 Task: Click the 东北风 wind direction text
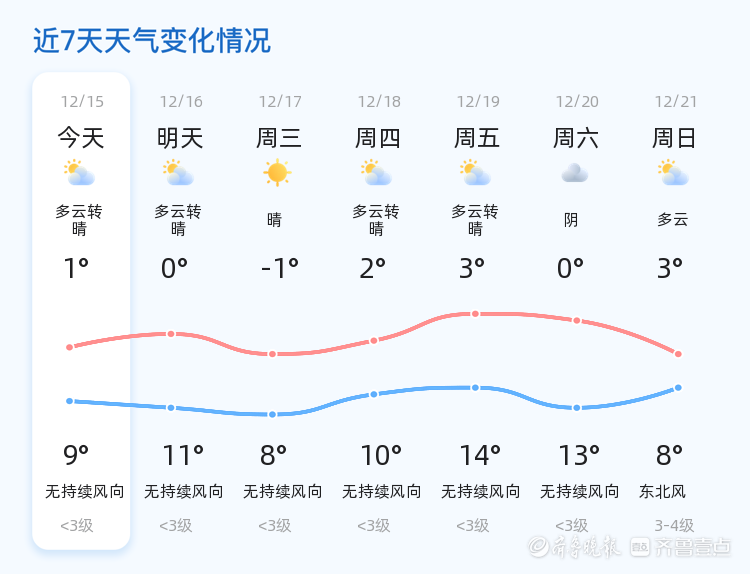coord(665,492)
